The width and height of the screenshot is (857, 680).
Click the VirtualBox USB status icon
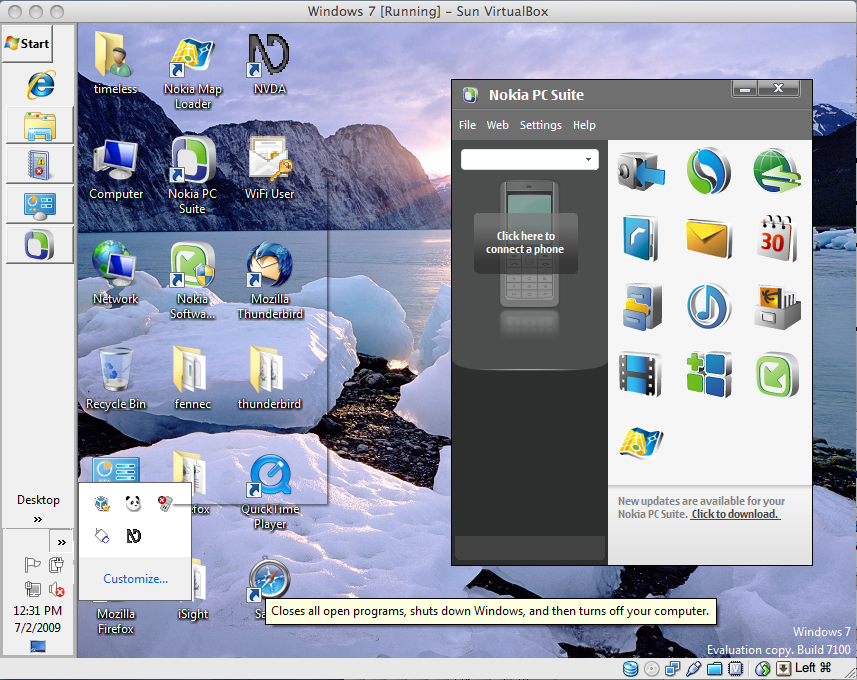(x=694, y=669)
